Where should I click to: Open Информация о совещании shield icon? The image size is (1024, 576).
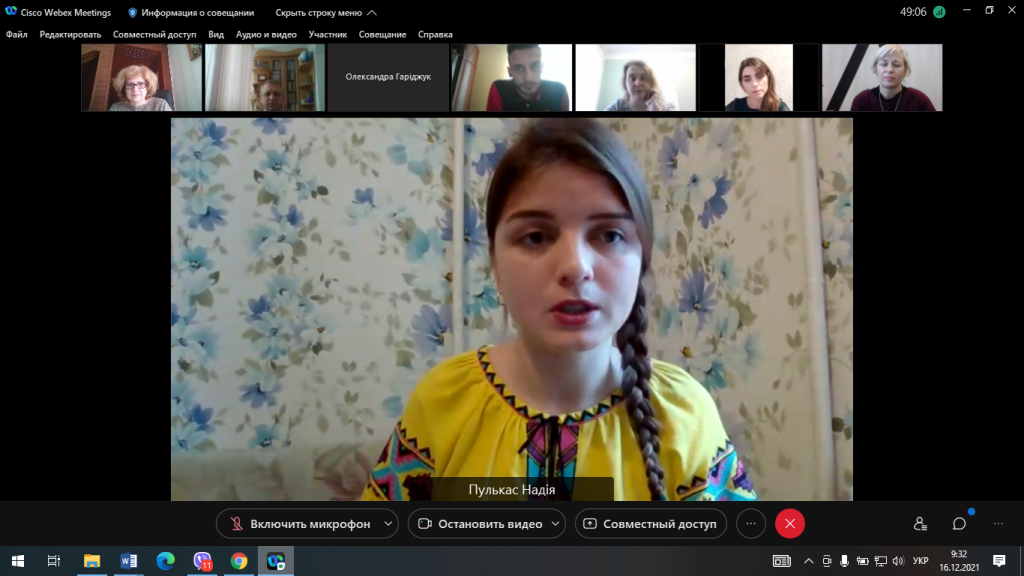133,12
